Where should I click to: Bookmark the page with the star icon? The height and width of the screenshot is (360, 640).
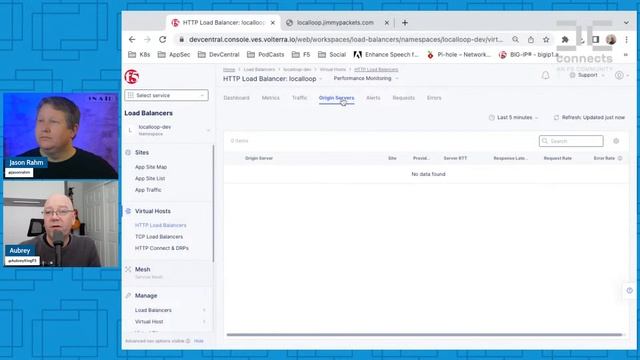point(546,40)
